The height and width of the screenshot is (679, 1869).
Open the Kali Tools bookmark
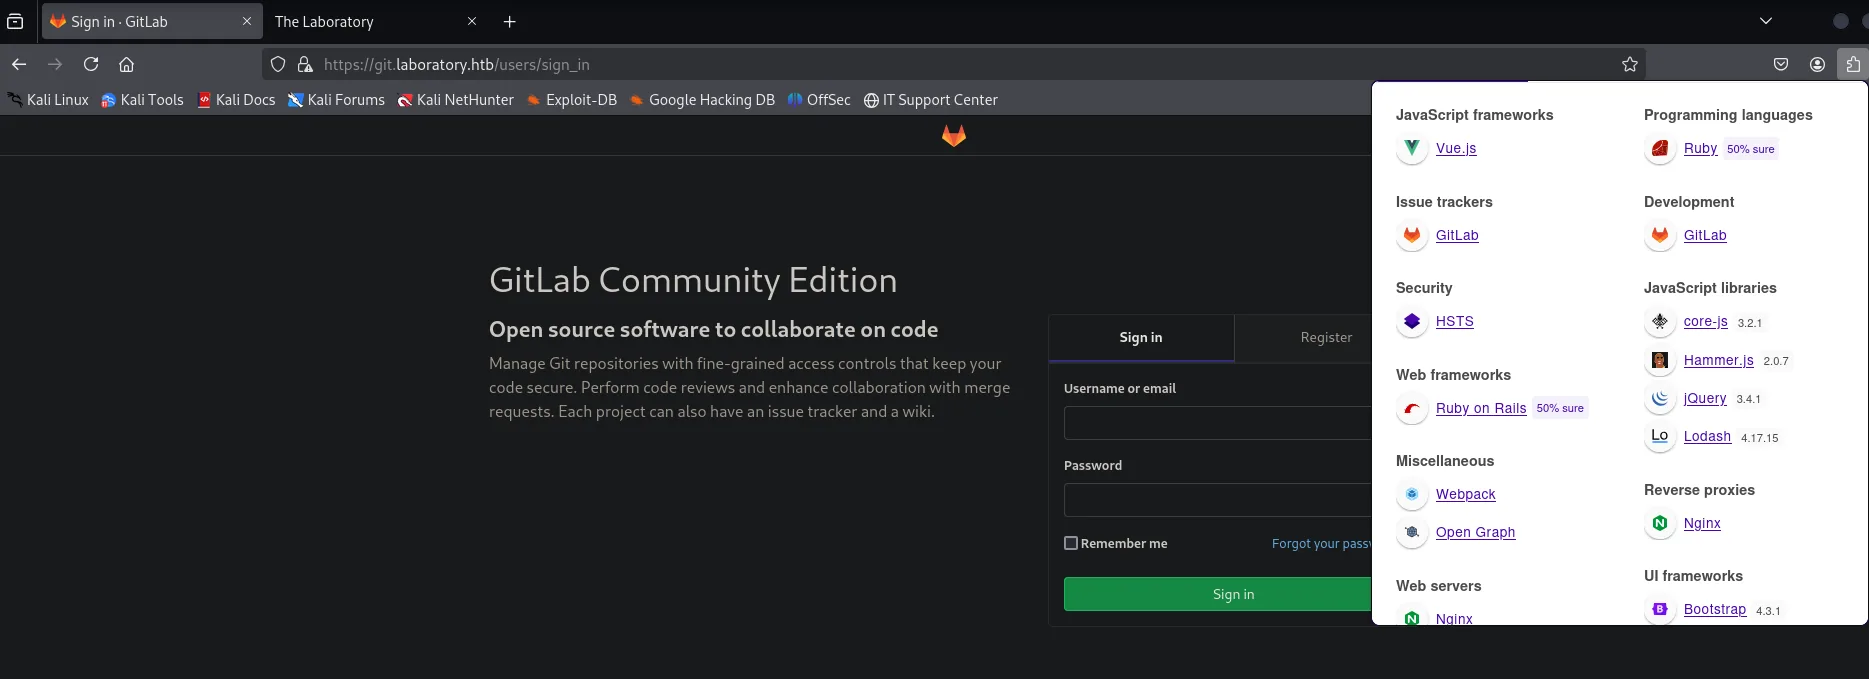tap(143, 100)
